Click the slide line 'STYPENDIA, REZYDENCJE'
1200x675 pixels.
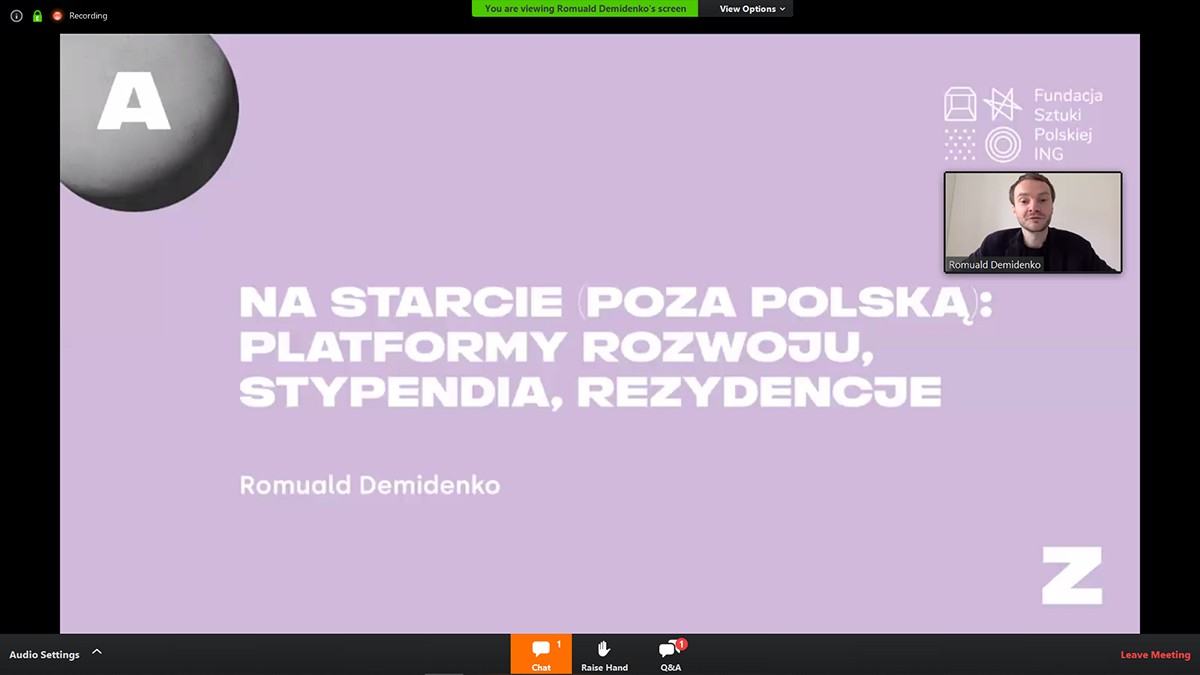[x=590, y=391]
